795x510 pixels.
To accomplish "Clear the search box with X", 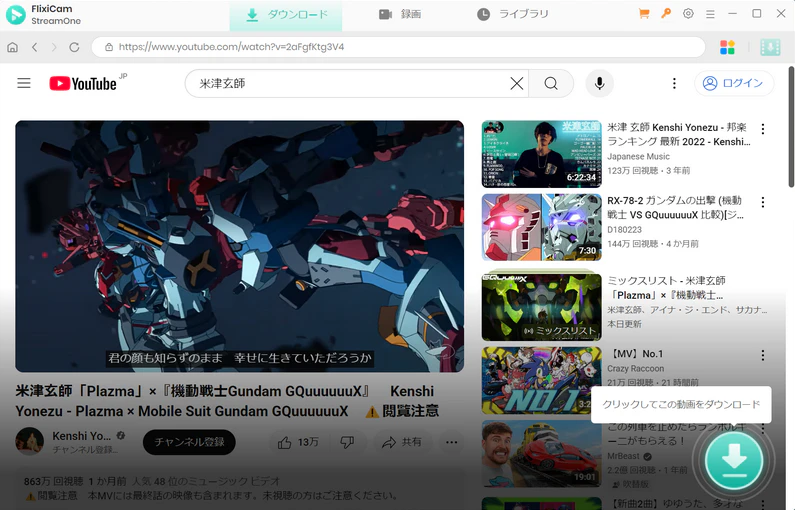I will pyautogui.click(x=517, y=83).
